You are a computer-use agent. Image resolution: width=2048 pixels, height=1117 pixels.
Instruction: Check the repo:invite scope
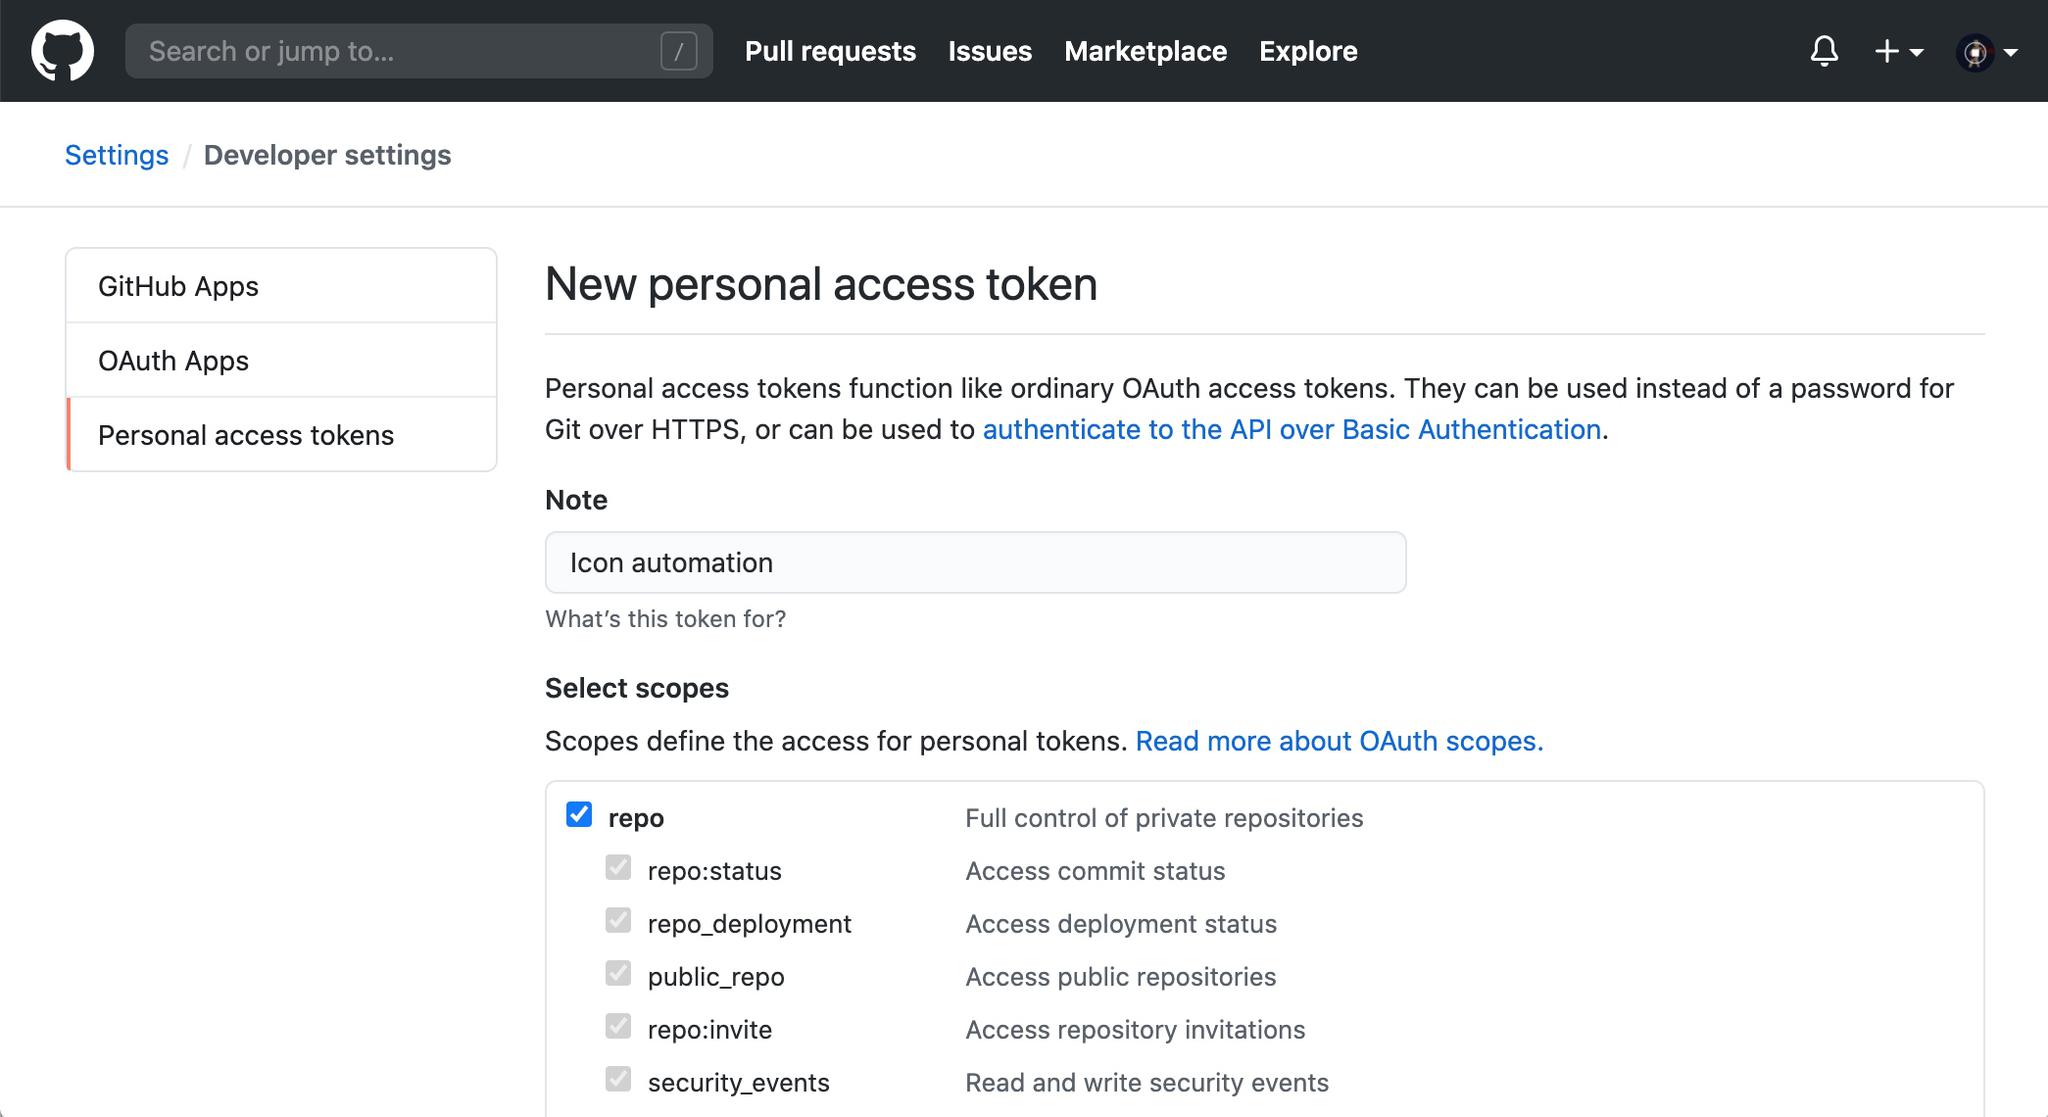tap(619, 1027)
